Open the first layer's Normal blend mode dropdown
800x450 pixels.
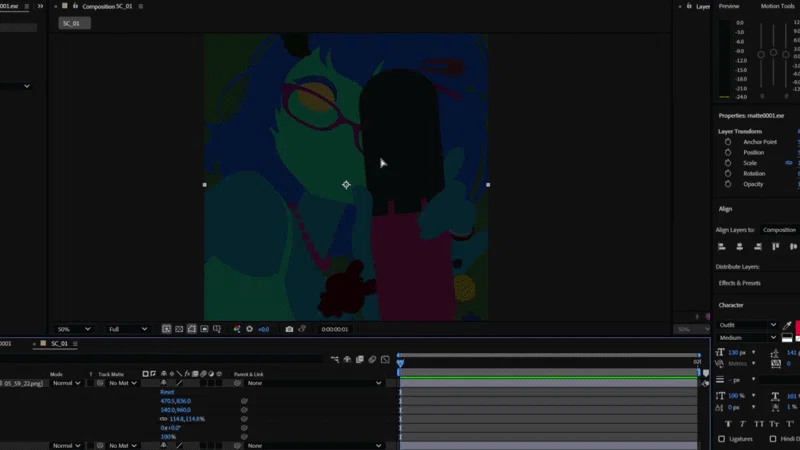(x=66, y=383)
